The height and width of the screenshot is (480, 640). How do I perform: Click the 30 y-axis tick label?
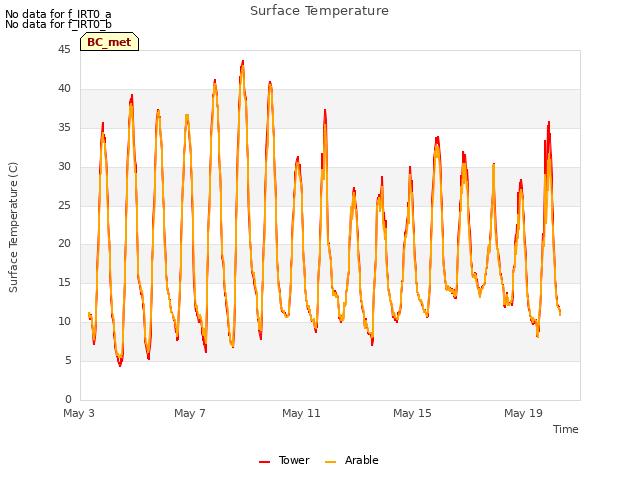click(x=64, y=166)
